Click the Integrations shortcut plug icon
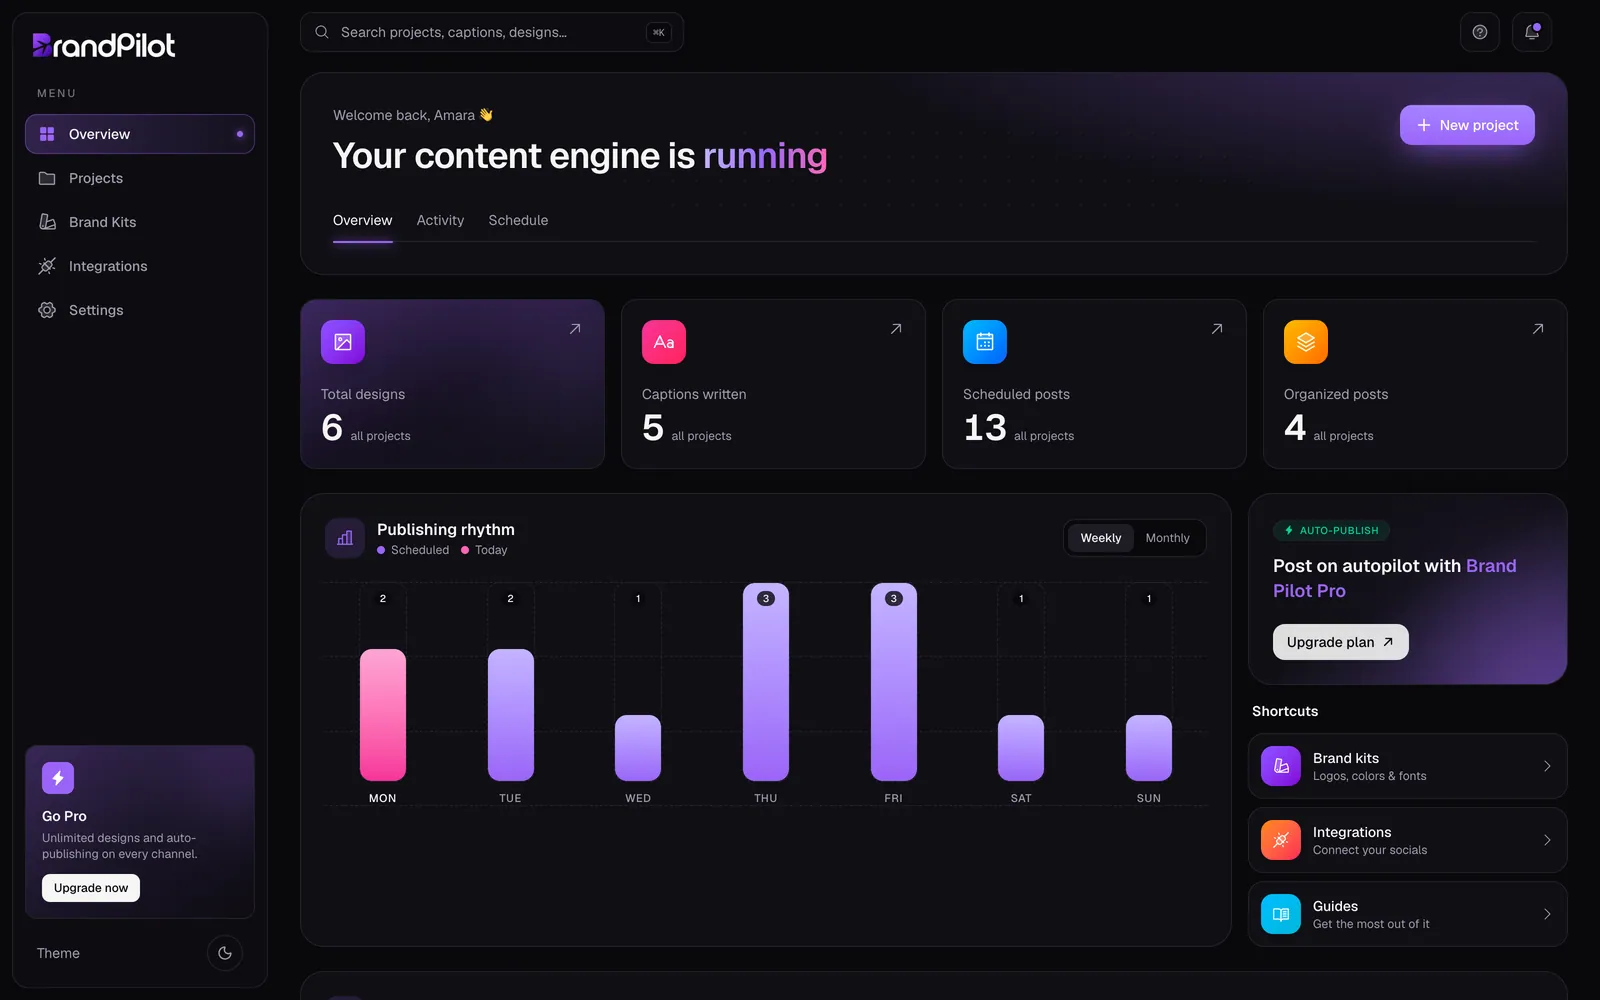The height and width of the screenshot is (1000, 1600). 1281,840
